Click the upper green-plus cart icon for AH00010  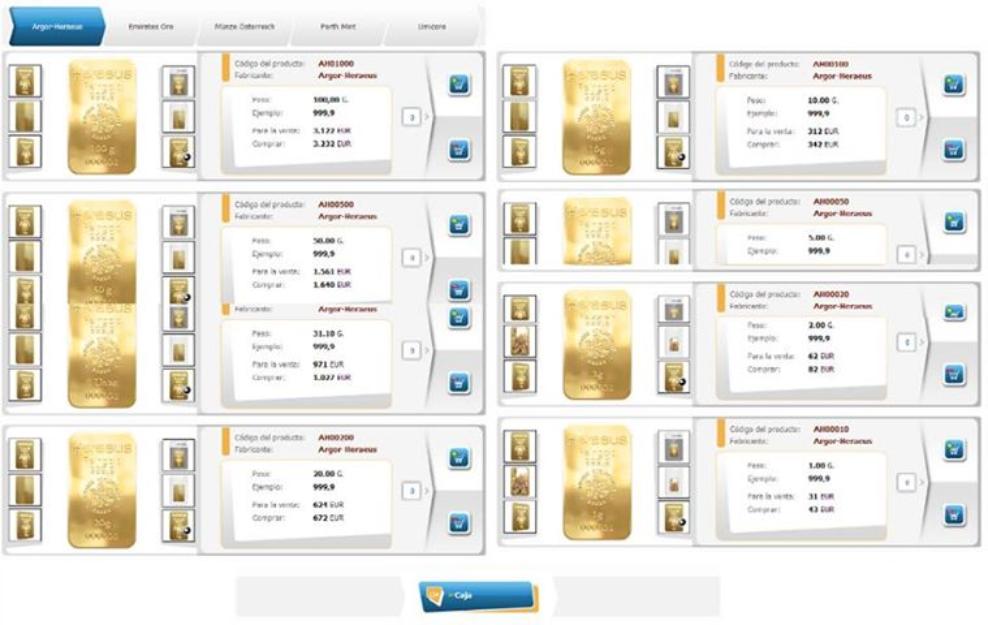(x=955, y=450)
